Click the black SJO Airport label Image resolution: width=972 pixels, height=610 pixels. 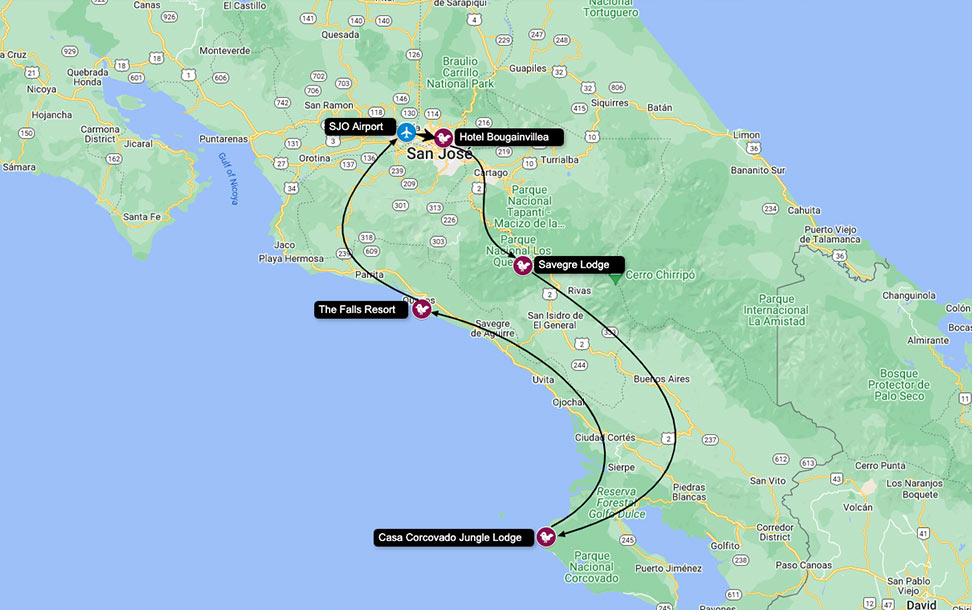(360, 126)
